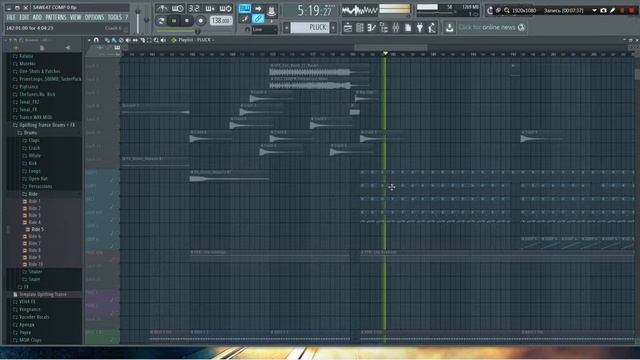Click the page icon in shortcut toolbar
640x360 pixels.
click(x=408, y=27)
